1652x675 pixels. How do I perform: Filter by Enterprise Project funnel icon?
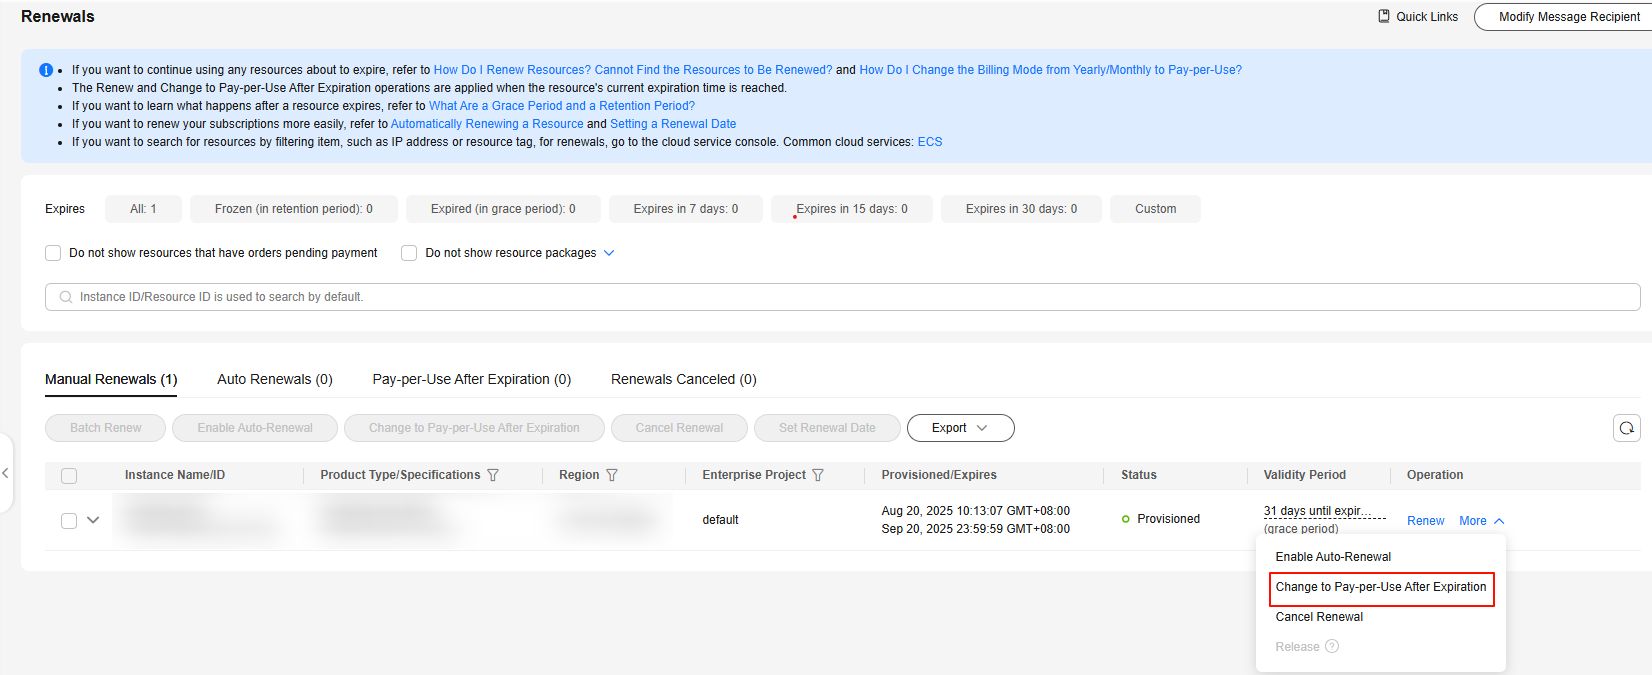pos(818,475)
